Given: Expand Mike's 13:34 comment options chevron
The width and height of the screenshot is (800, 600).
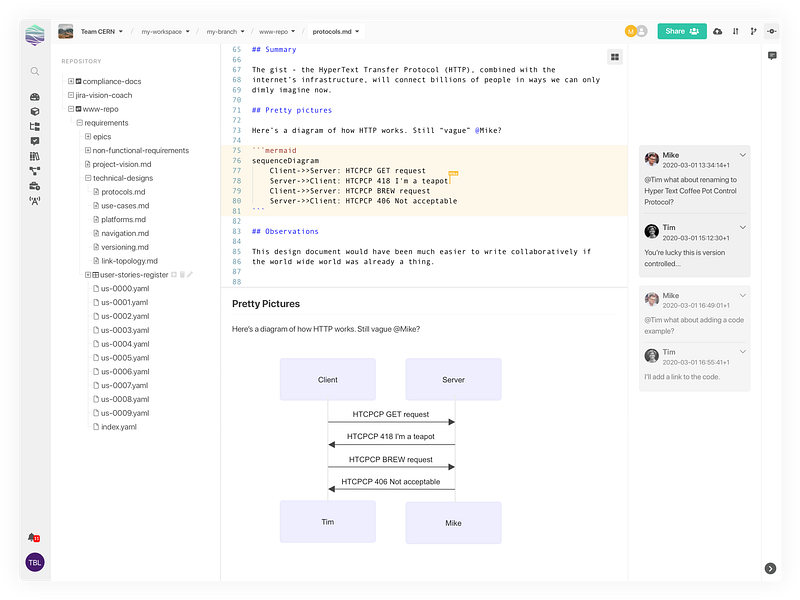Looking at the screenshot, I should click(x=742, y=155).
